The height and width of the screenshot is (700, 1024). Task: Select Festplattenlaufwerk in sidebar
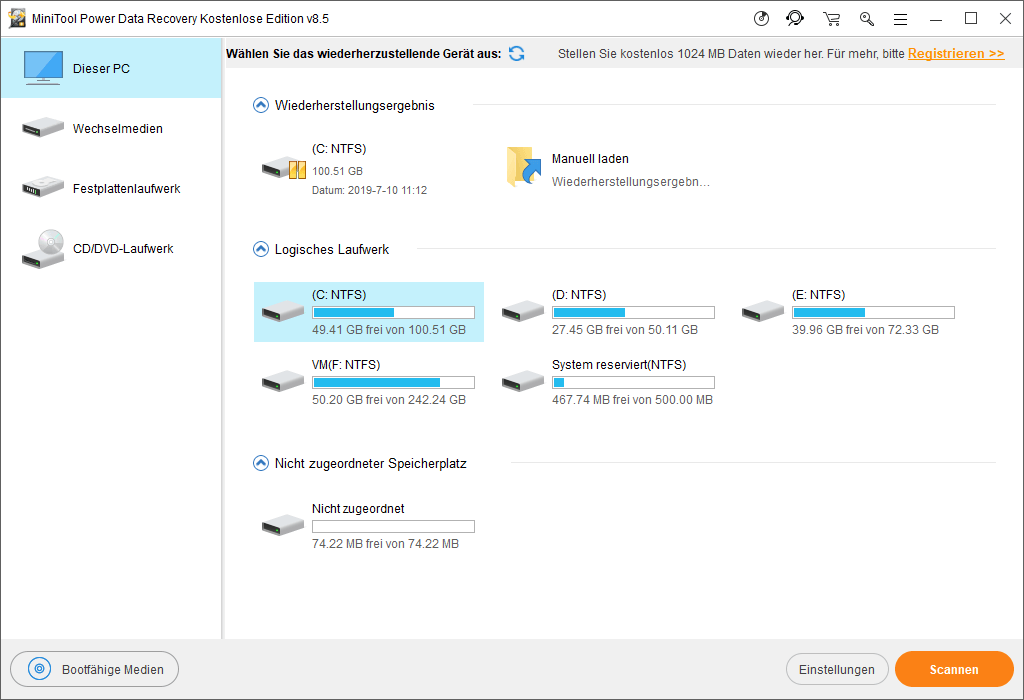coord(112,188)
